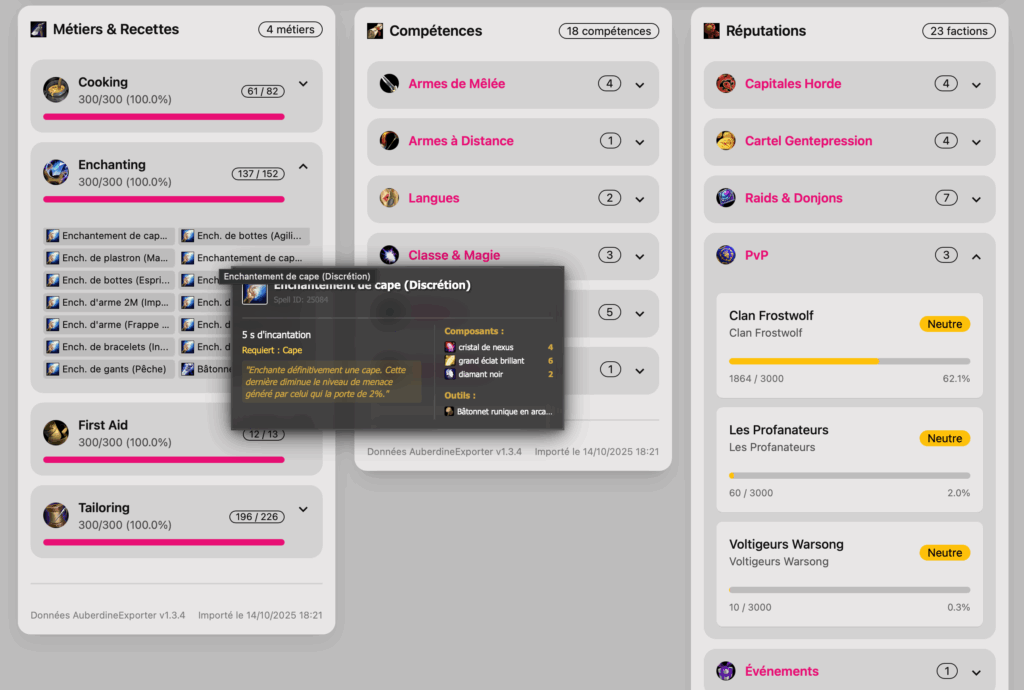The image size is (1024, 690).
Task: Collapse the PvP reputation section
Action: click(x=976, y=257)
